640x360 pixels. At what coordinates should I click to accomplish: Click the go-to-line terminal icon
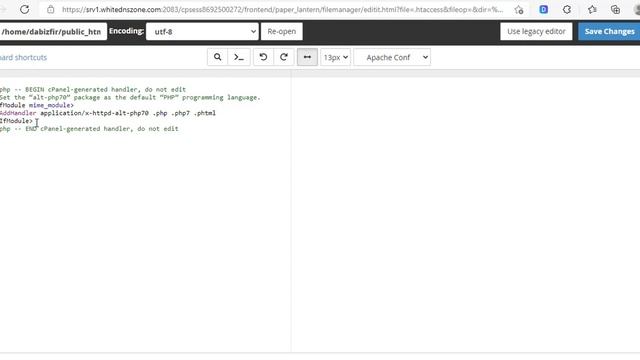tap(239, 57)
